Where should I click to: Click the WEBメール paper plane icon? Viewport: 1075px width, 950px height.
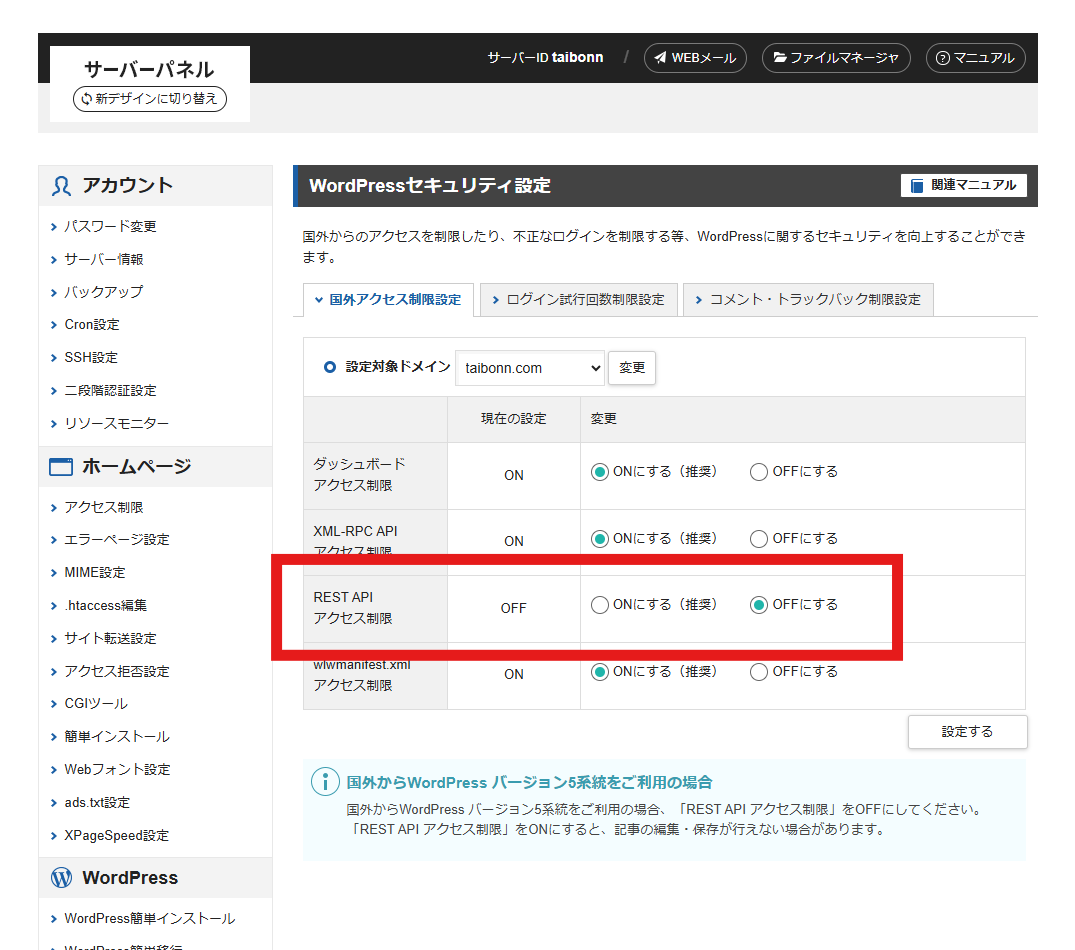[x=660, y=58]
